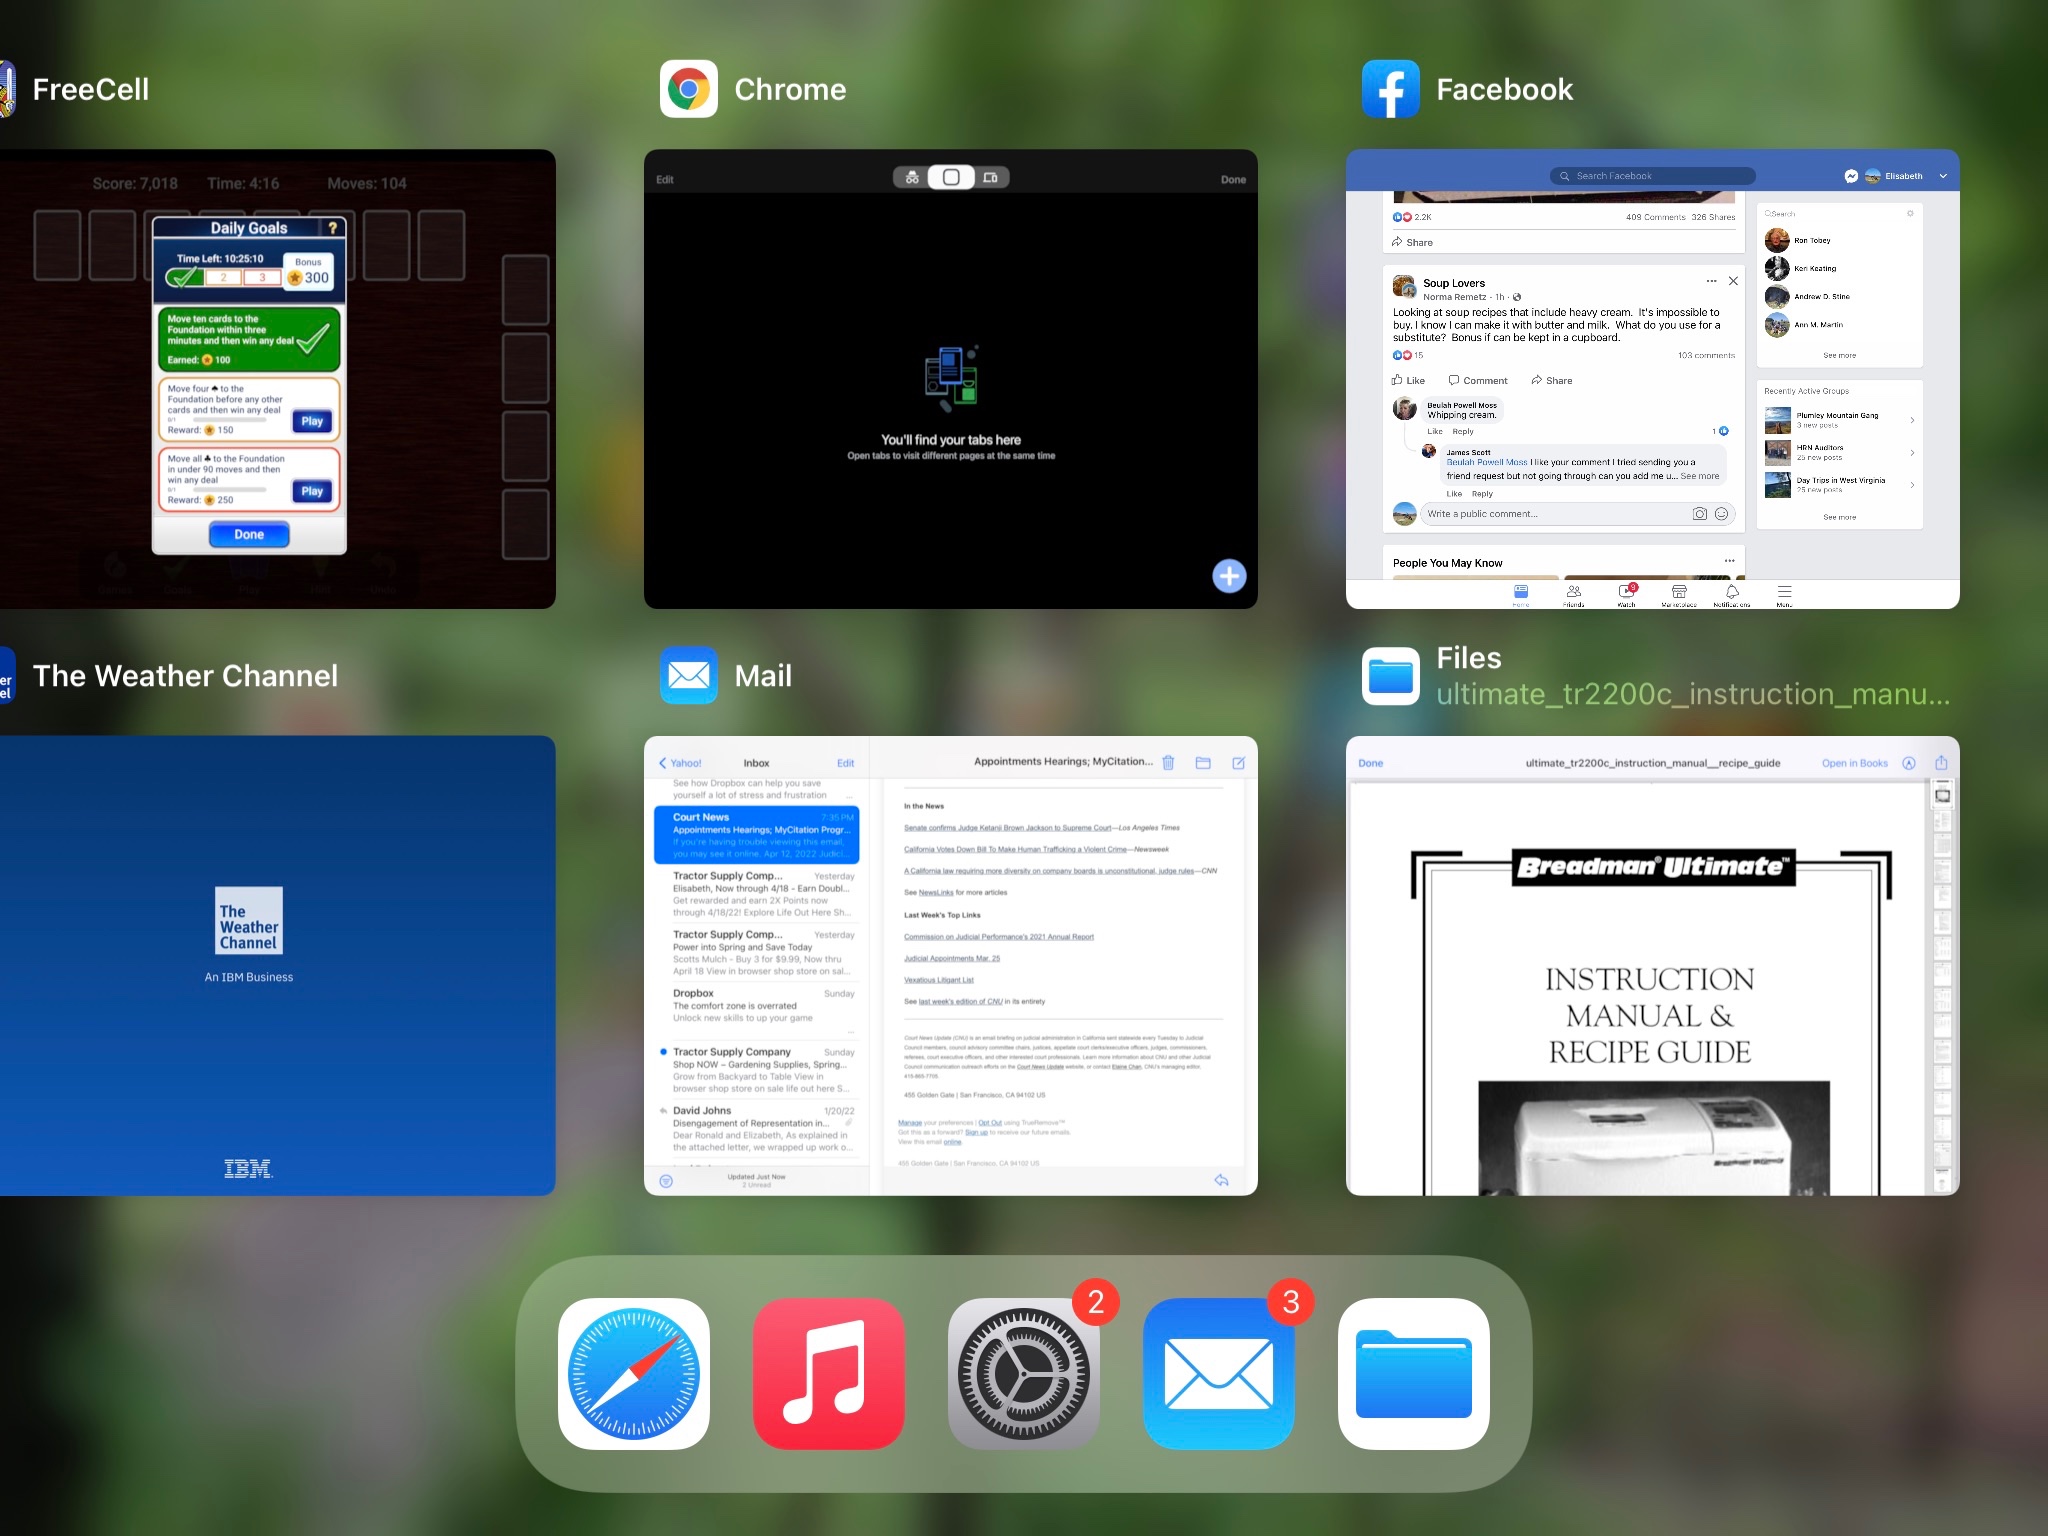Launch the Music app in dock
This screenshot has height=1536, width=2048.
(829, 1373)
